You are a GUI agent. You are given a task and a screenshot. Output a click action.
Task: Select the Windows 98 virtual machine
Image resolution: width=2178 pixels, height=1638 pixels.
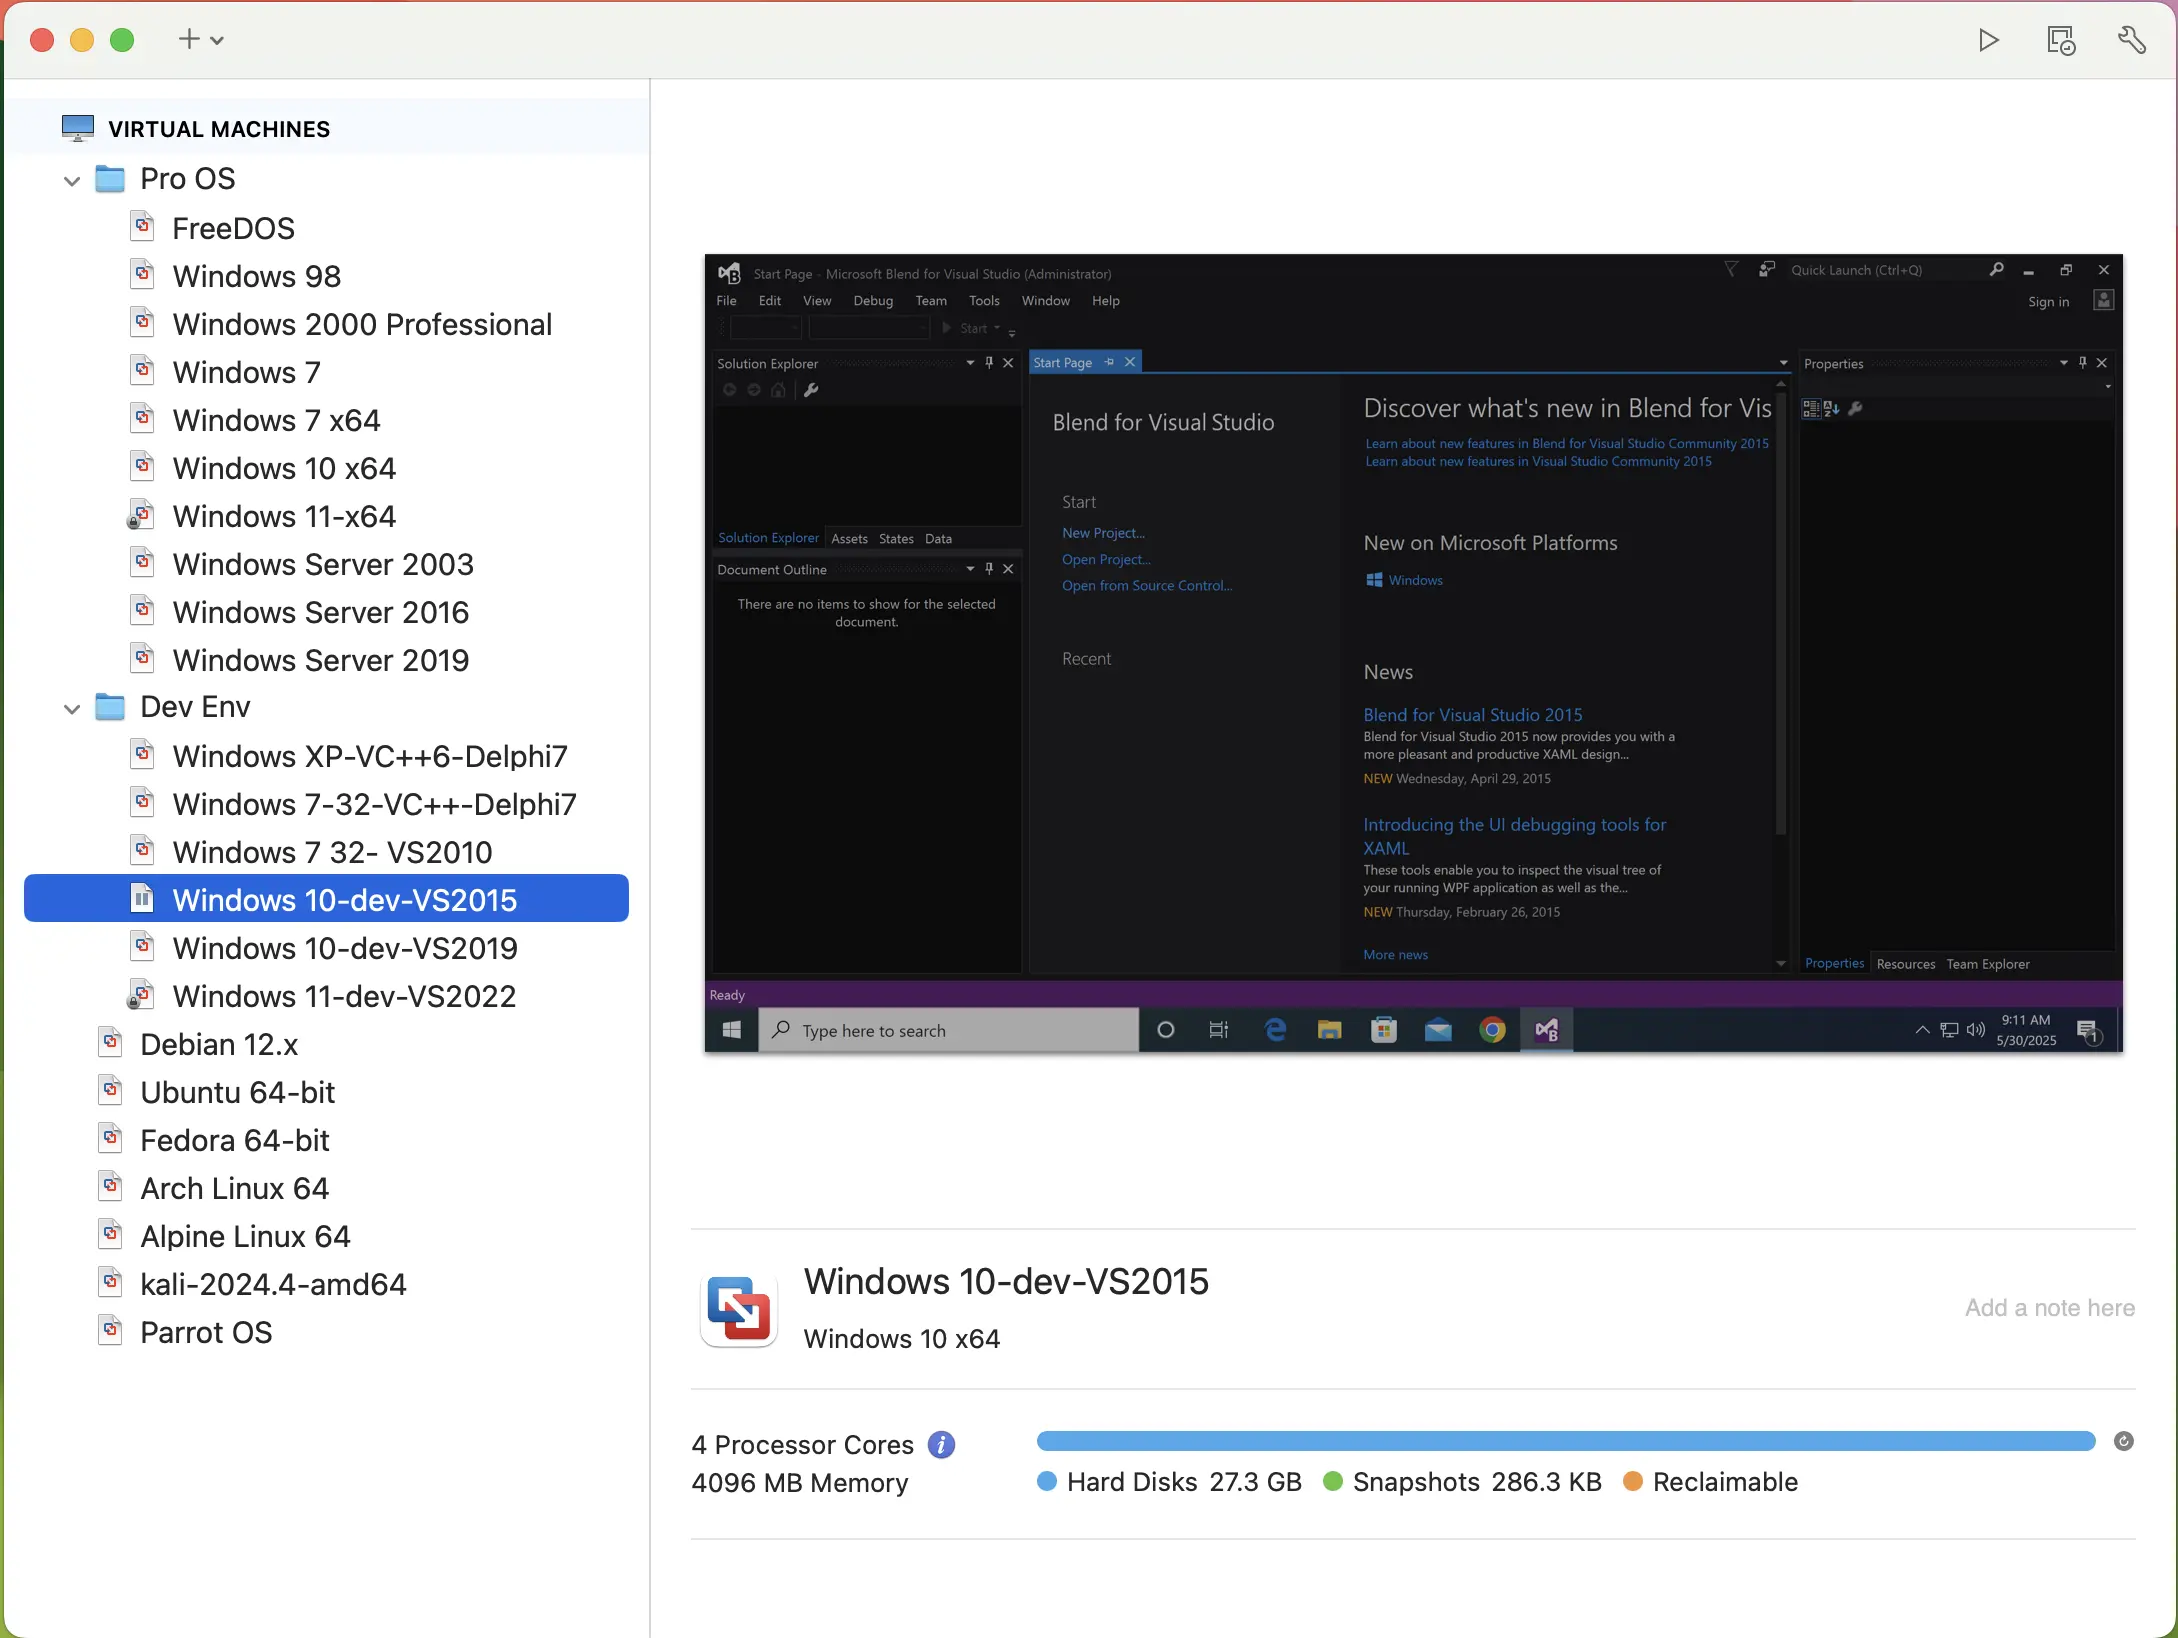[326, 276]
